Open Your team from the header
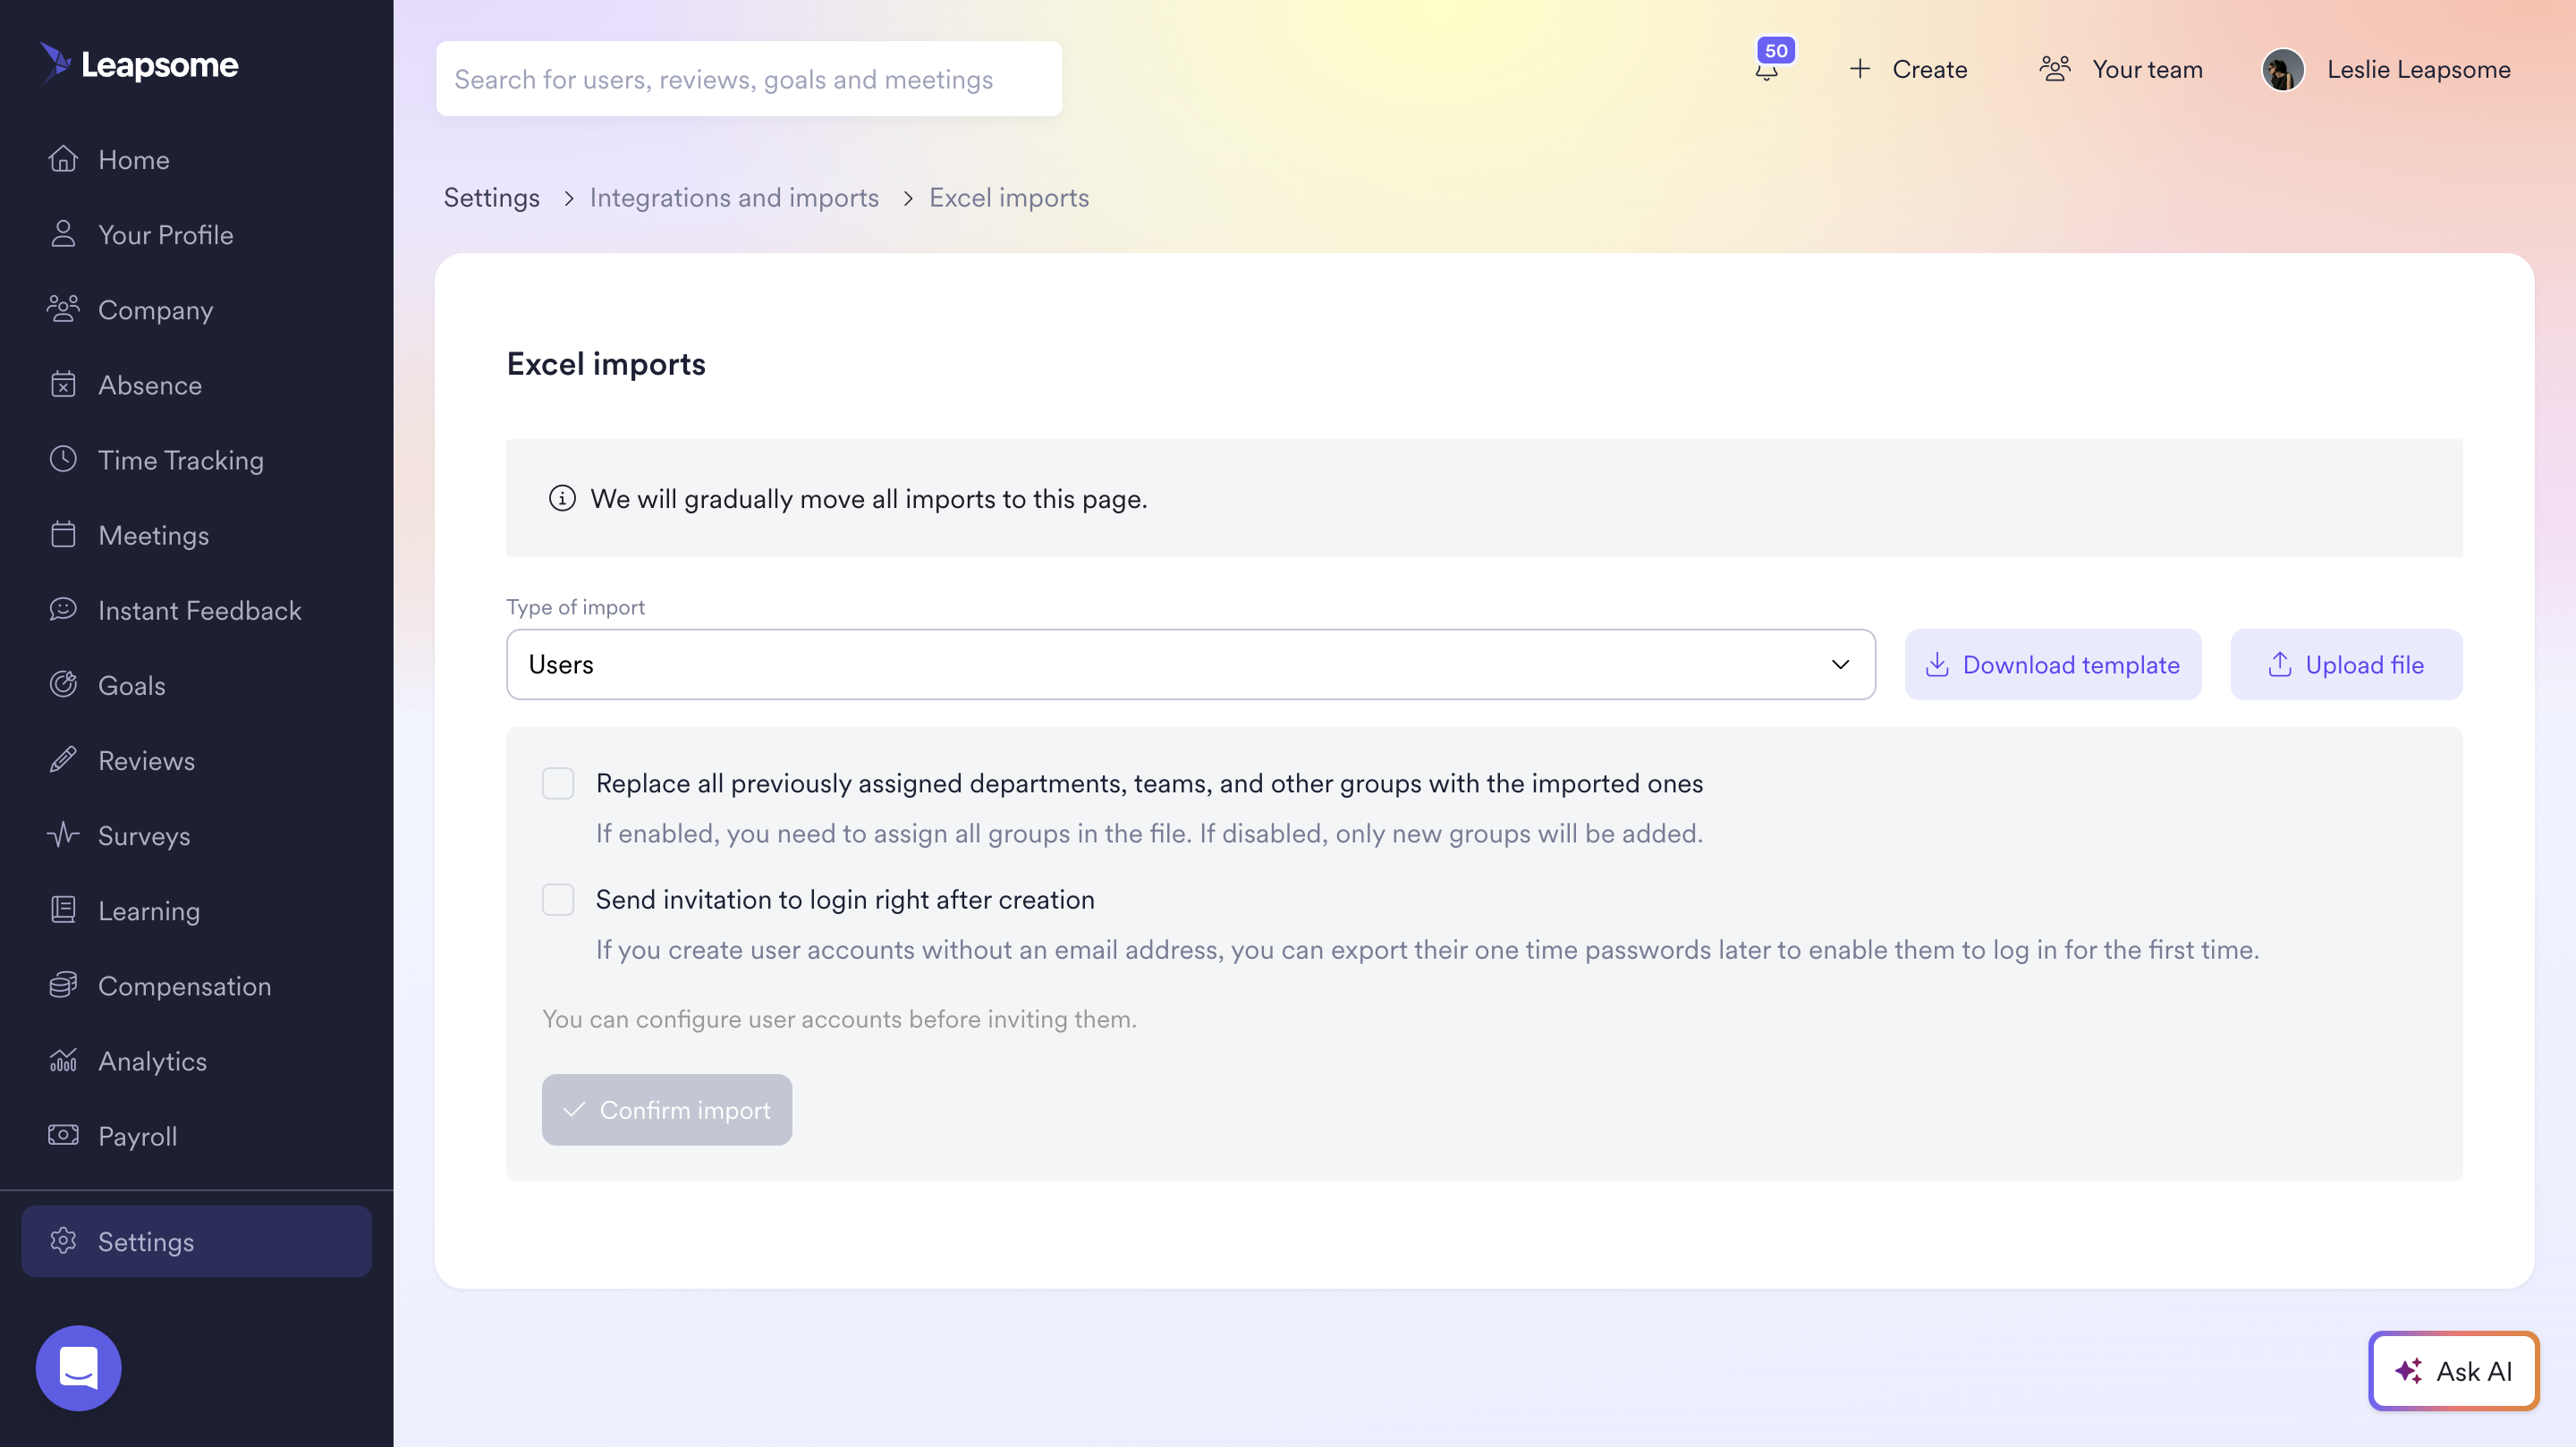Screen dimensions: 2576x1447 [x=2121, y=68]
